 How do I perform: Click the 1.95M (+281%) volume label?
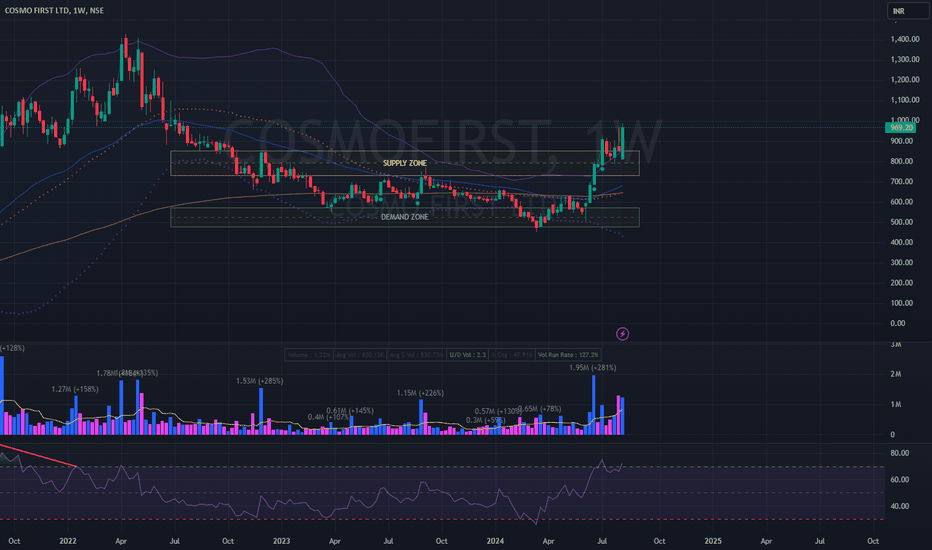[593, 368]
